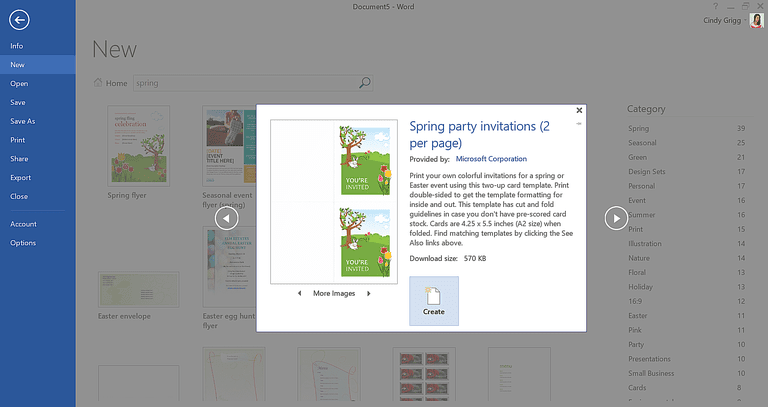The image size is (768, 407).
Task: Click the template search box containing spring
Action: pyautogui.click(x=245, y=83)
